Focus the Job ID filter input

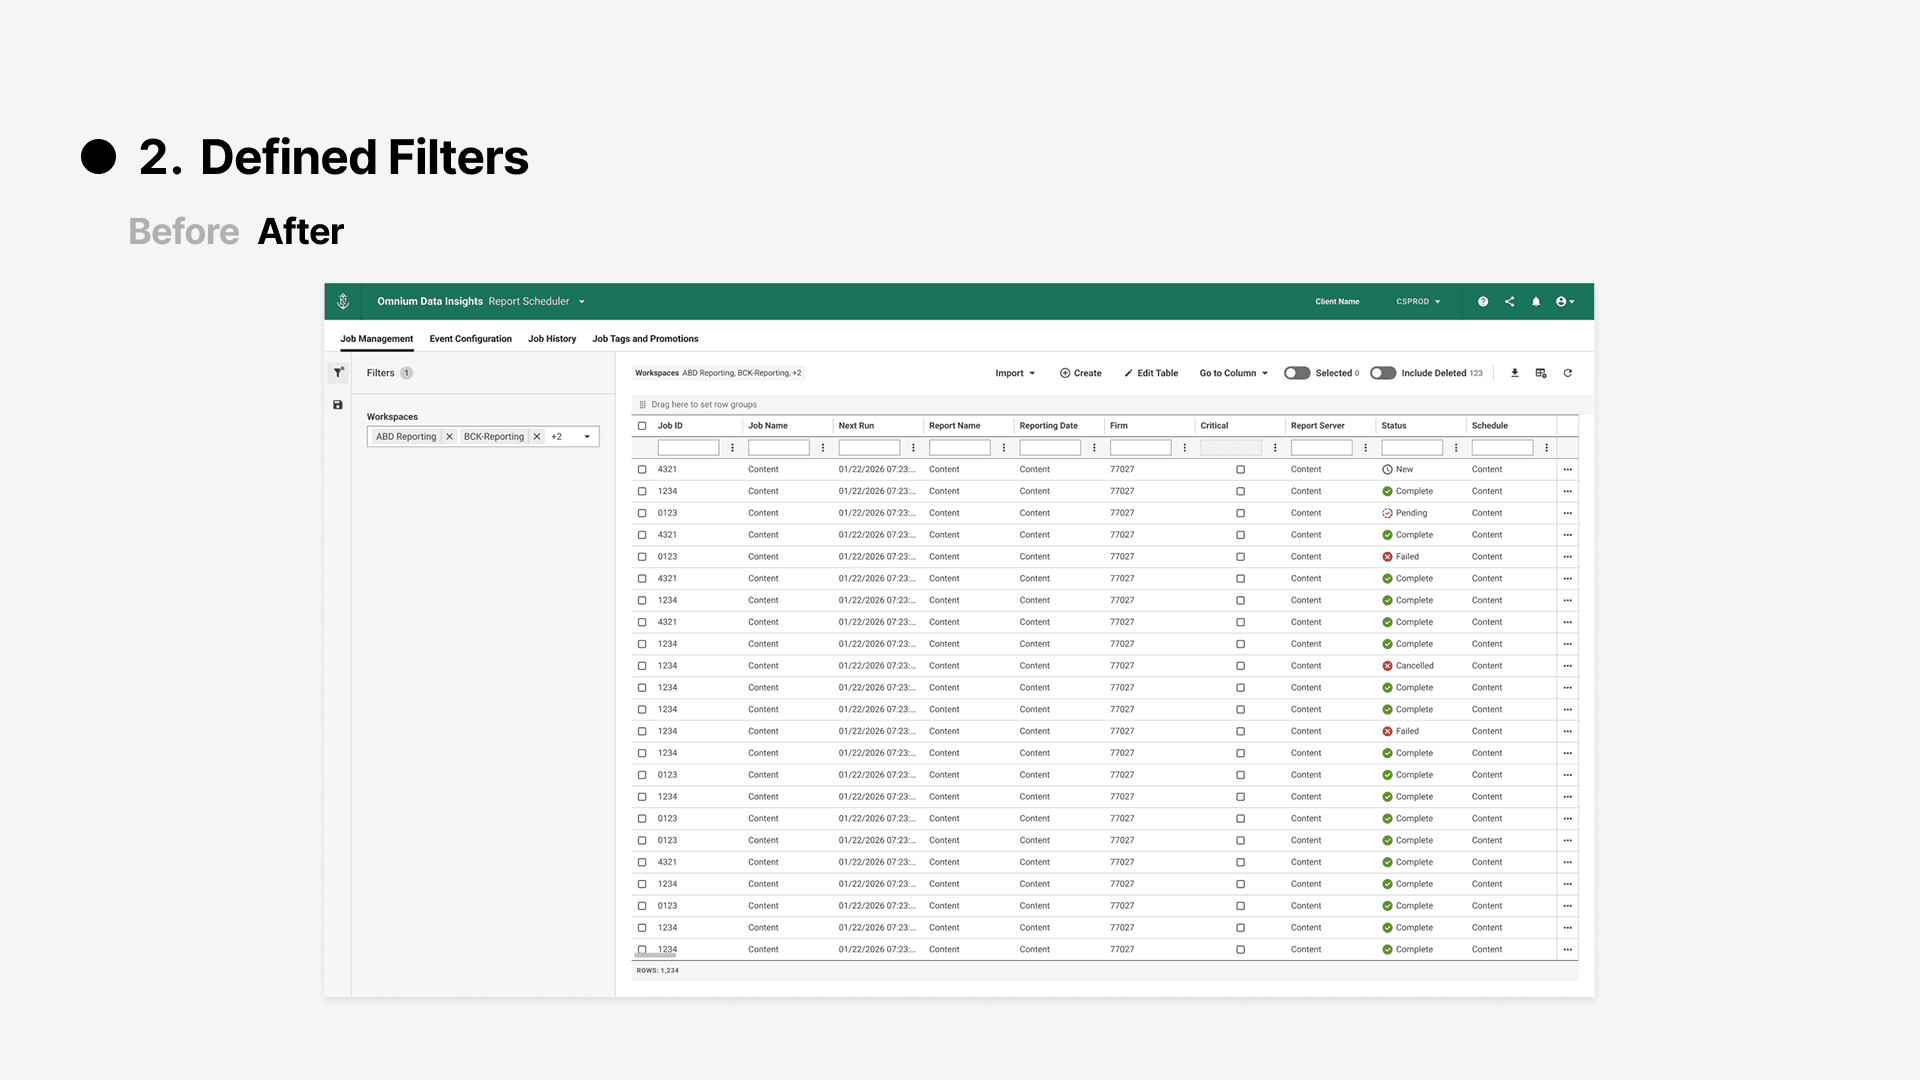[x=688, y=448]
